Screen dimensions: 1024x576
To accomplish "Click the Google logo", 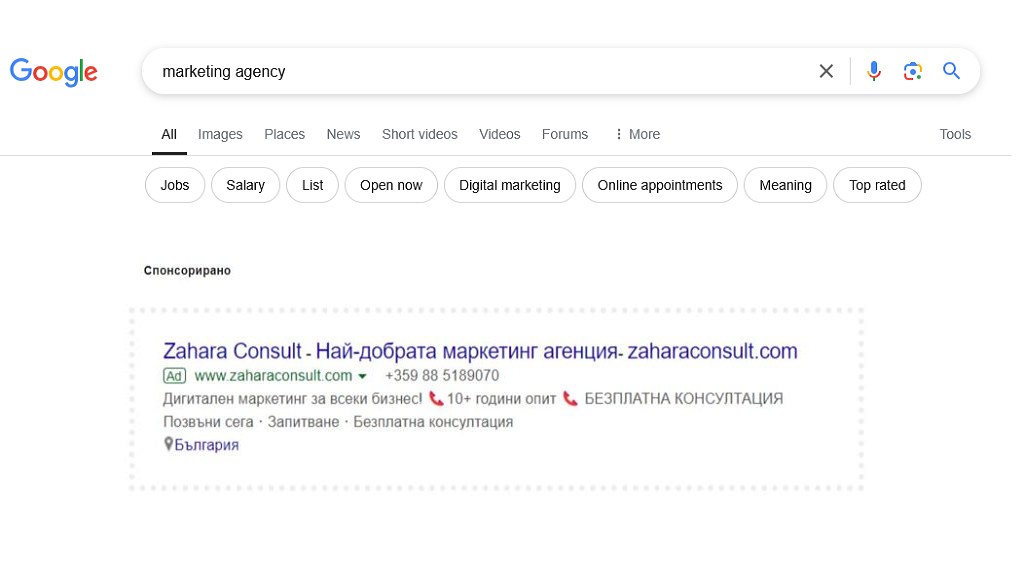I will pyautogui.click(x=54, y=71).
